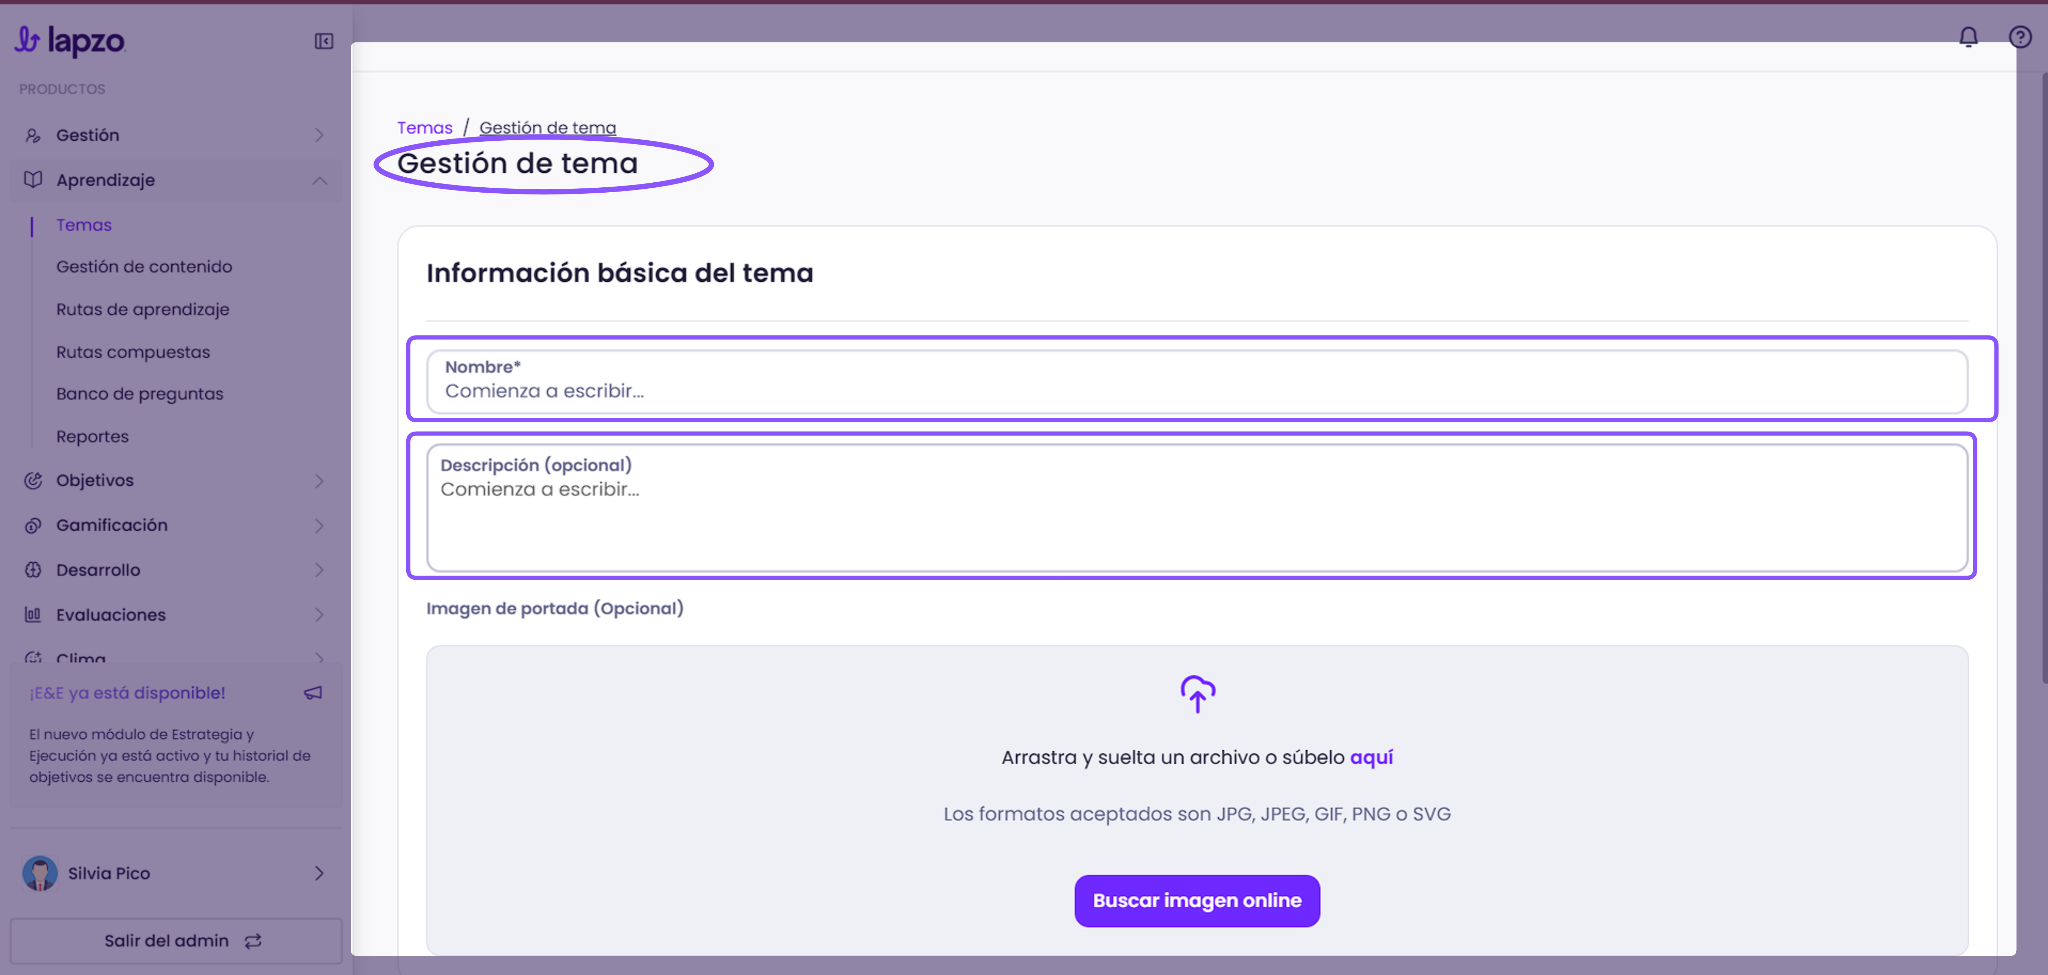Expand the Desarrollo chevron
2048x975 pixels.
coord(319,570)
